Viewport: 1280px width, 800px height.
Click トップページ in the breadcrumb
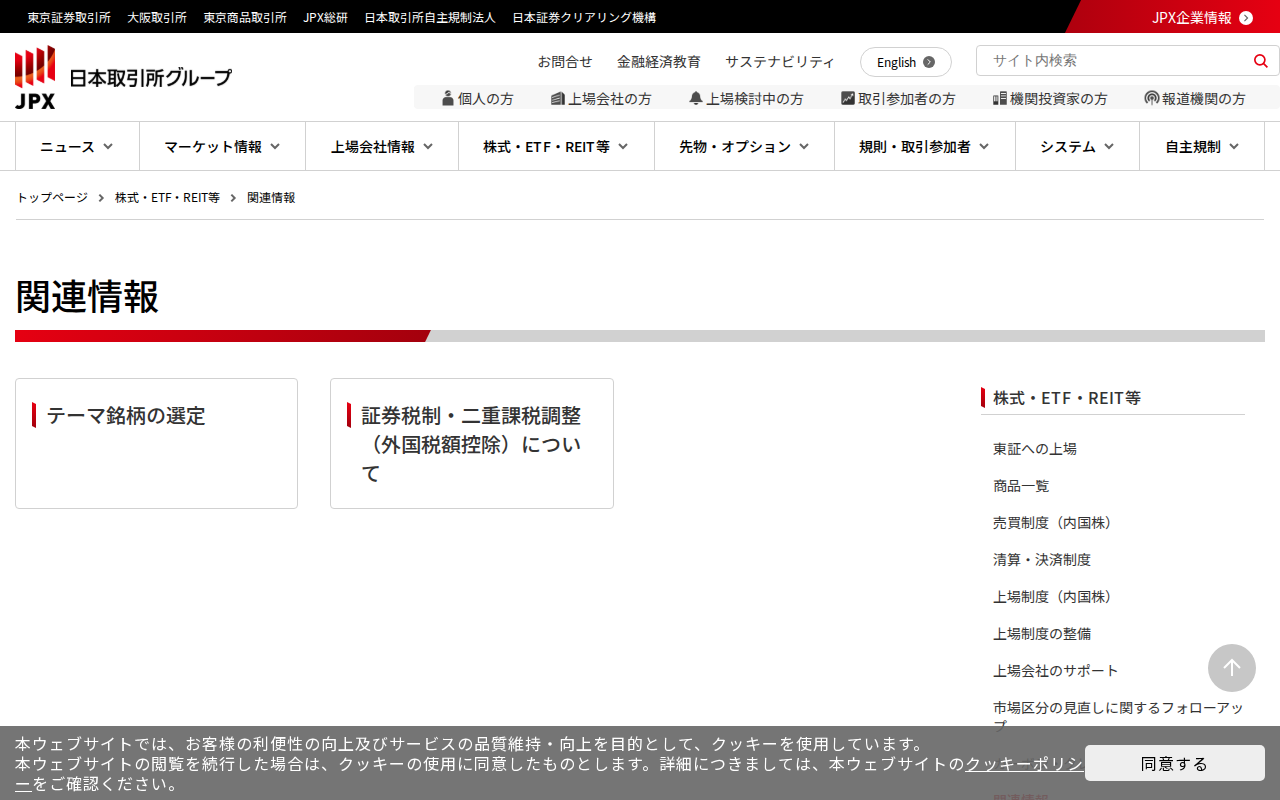[52, 198]
